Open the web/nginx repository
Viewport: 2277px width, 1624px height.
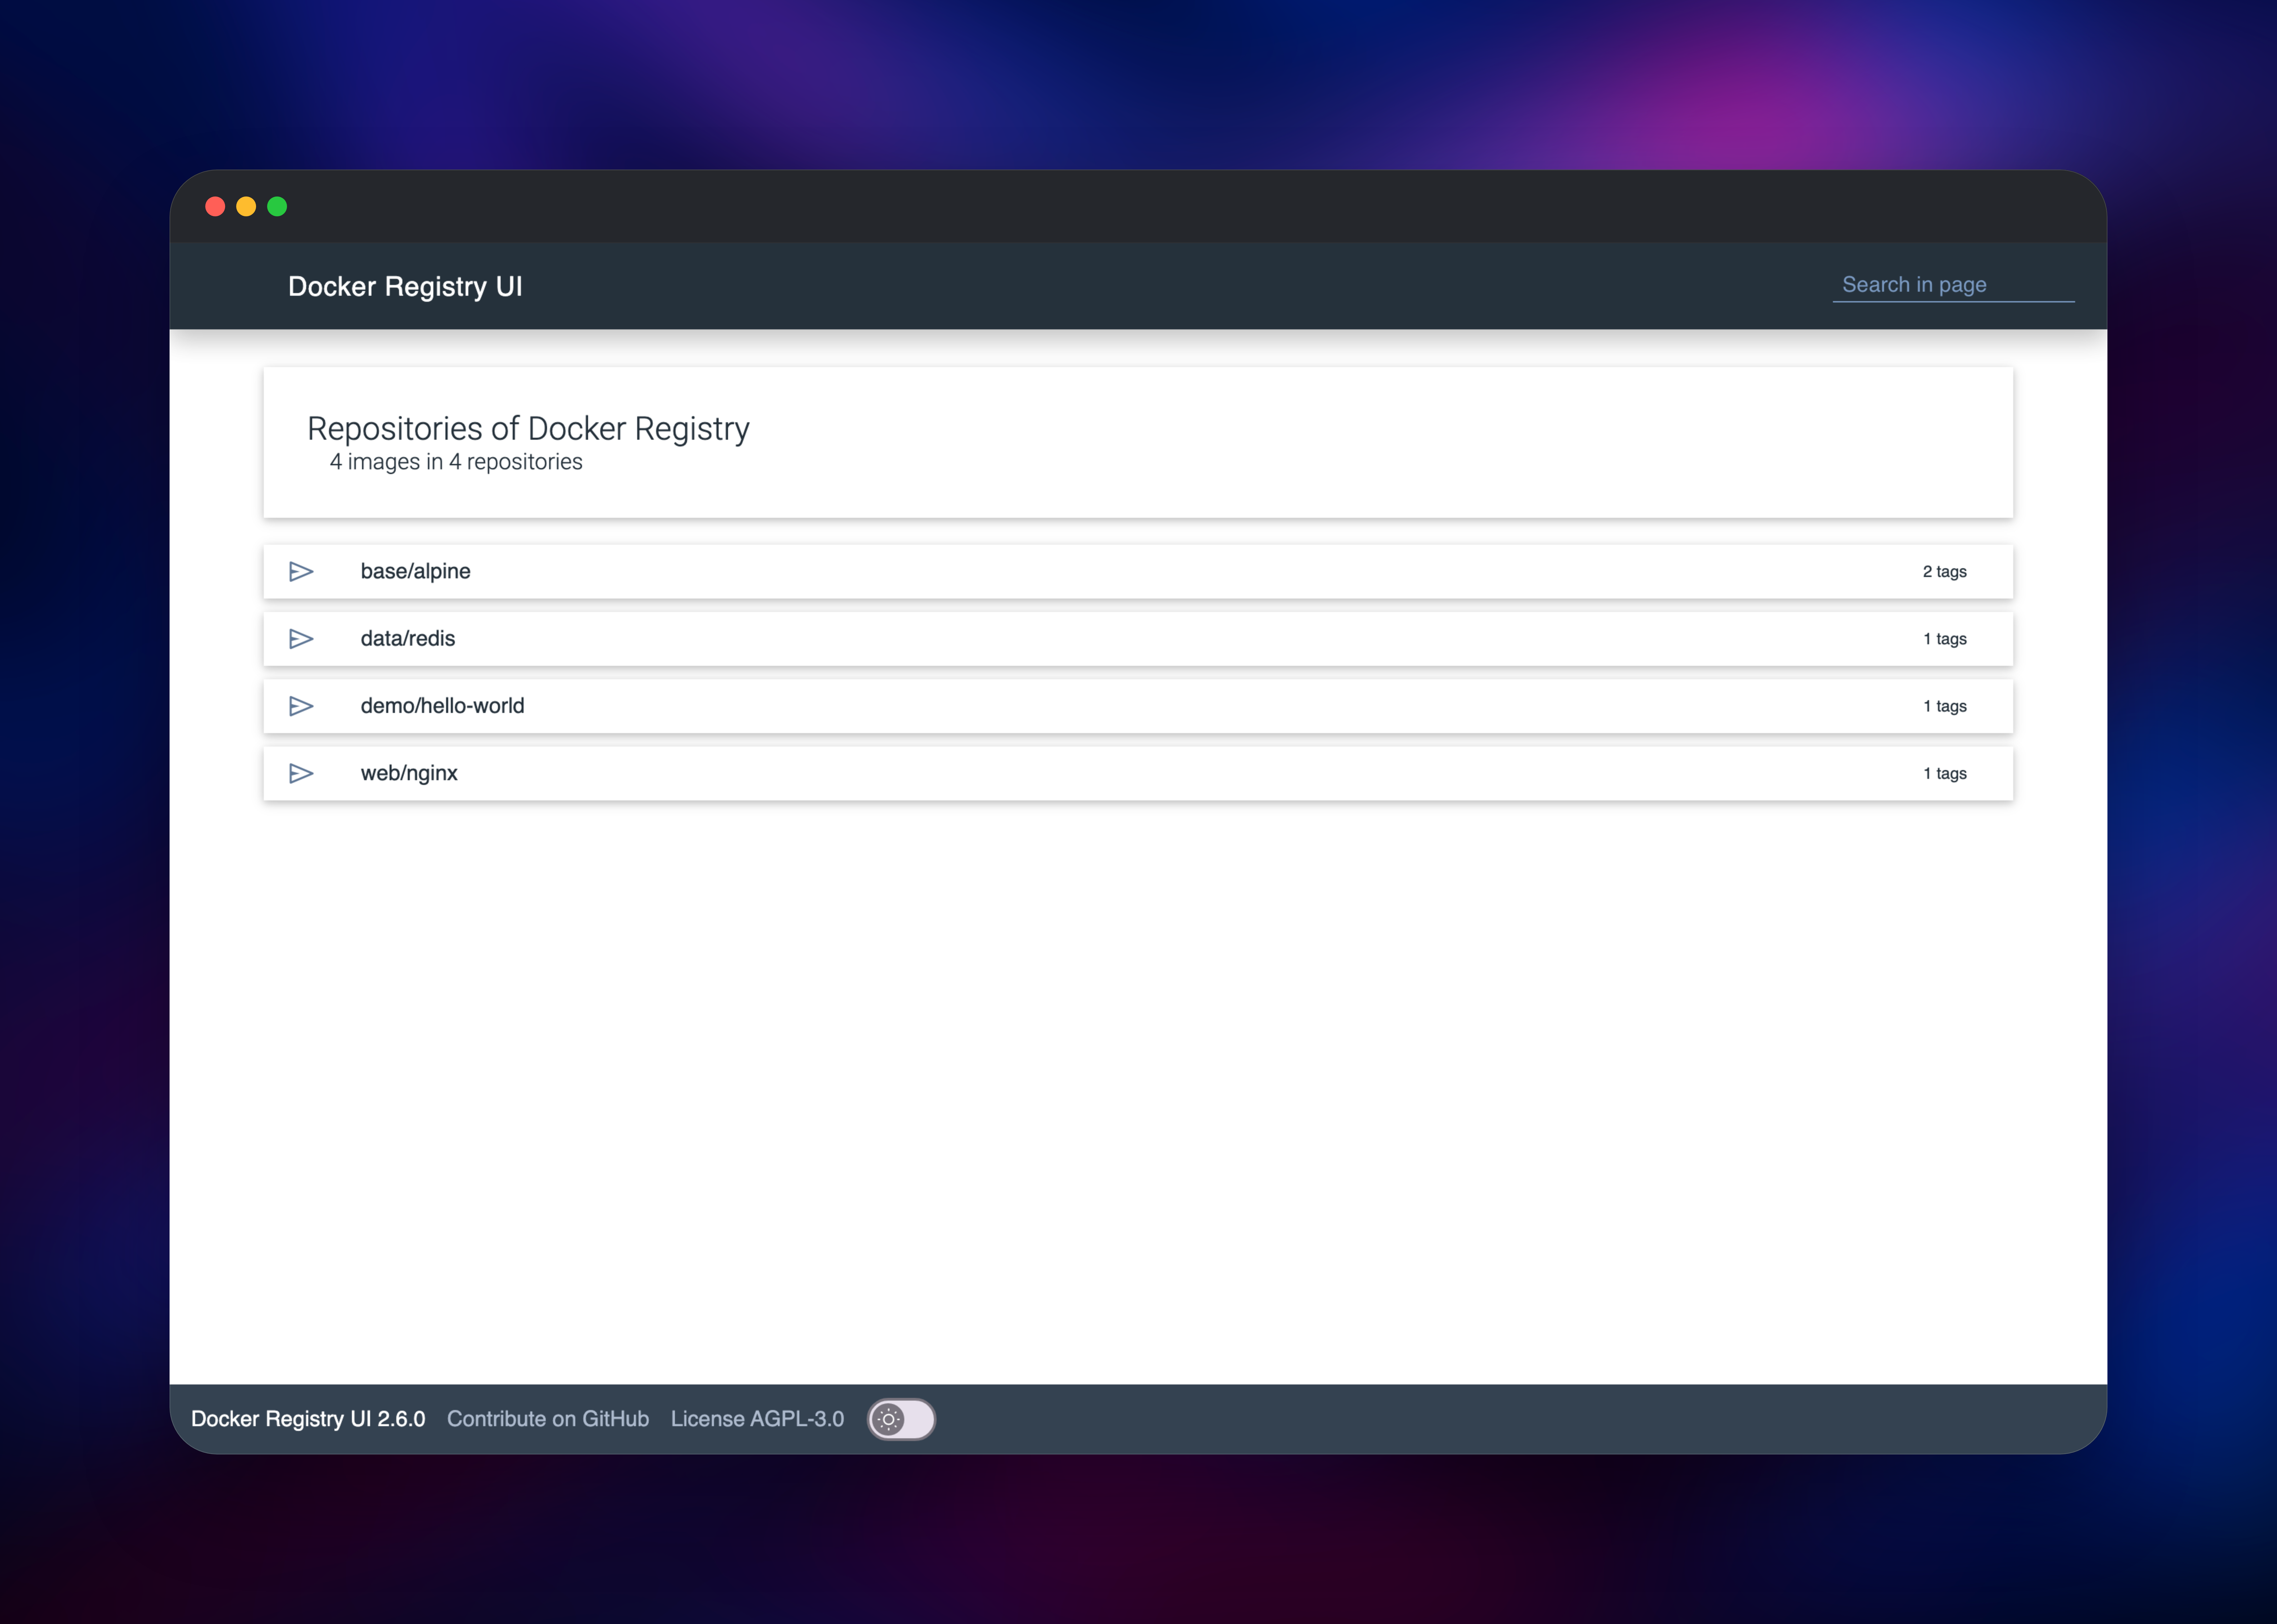[x=1138, y=773]
